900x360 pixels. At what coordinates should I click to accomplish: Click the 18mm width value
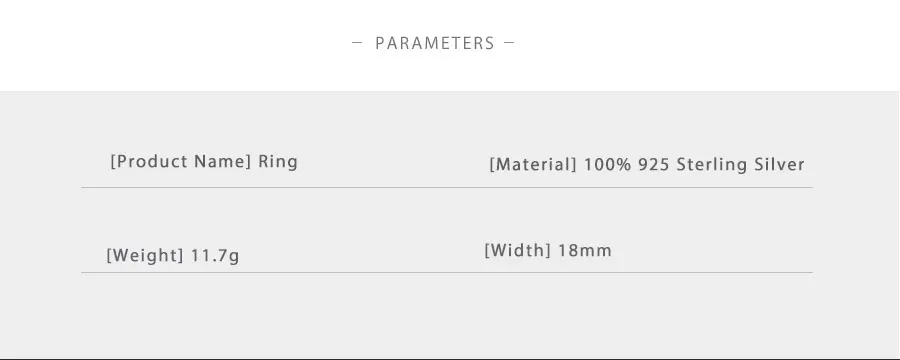point(585,250)
